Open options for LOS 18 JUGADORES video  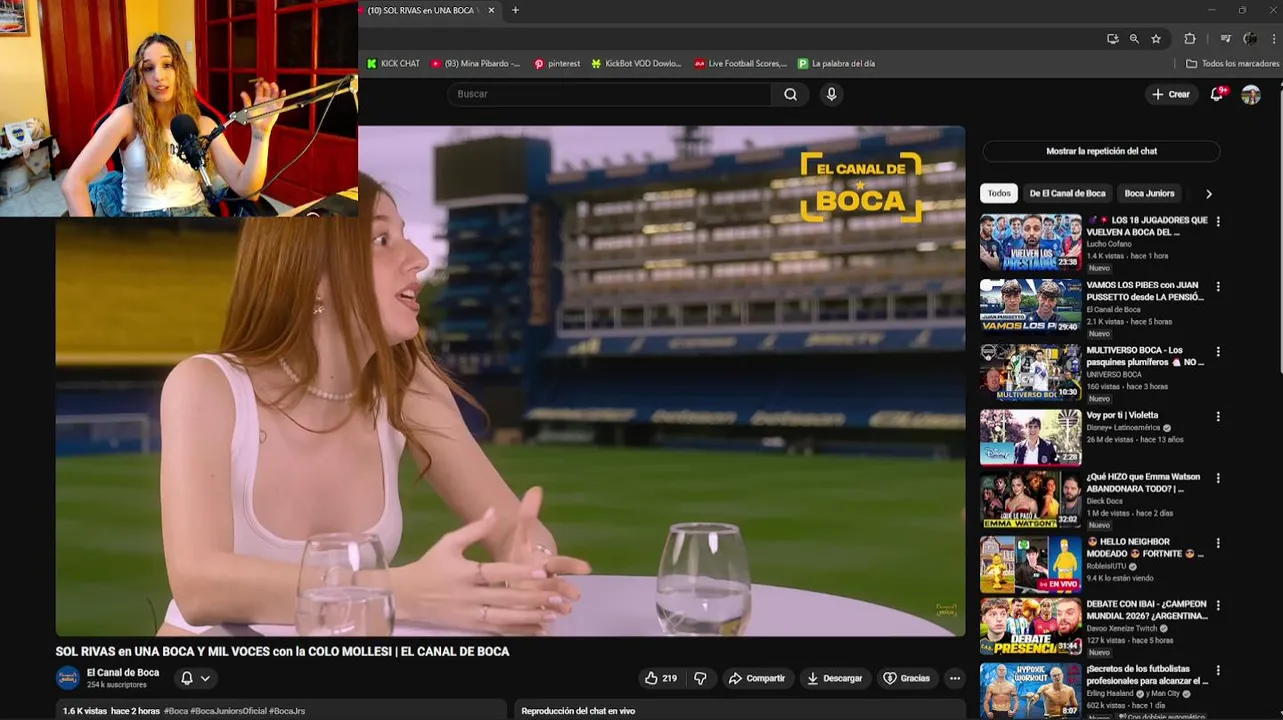(1218, 221)
